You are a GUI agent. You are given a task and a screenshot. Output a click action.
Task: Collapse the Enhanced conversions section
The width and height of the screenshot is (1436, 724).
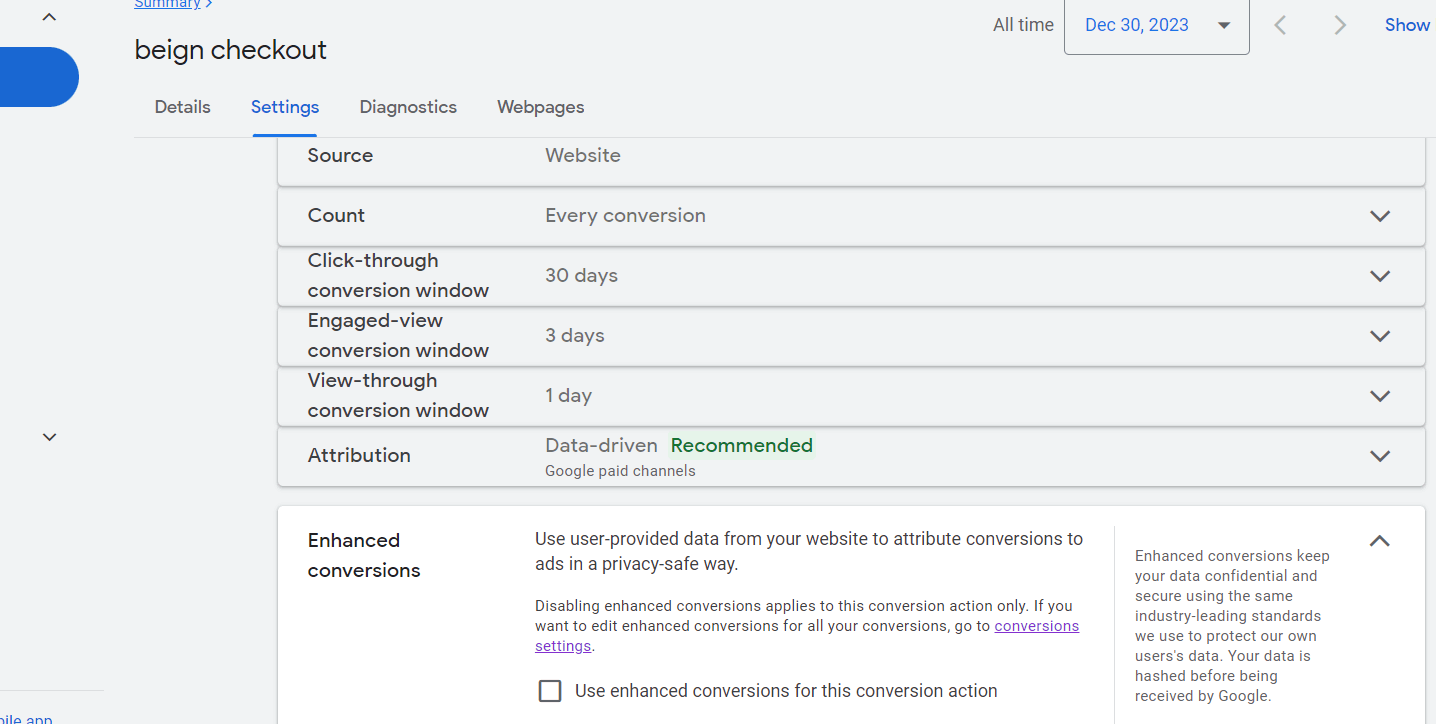pos(1380,541)
